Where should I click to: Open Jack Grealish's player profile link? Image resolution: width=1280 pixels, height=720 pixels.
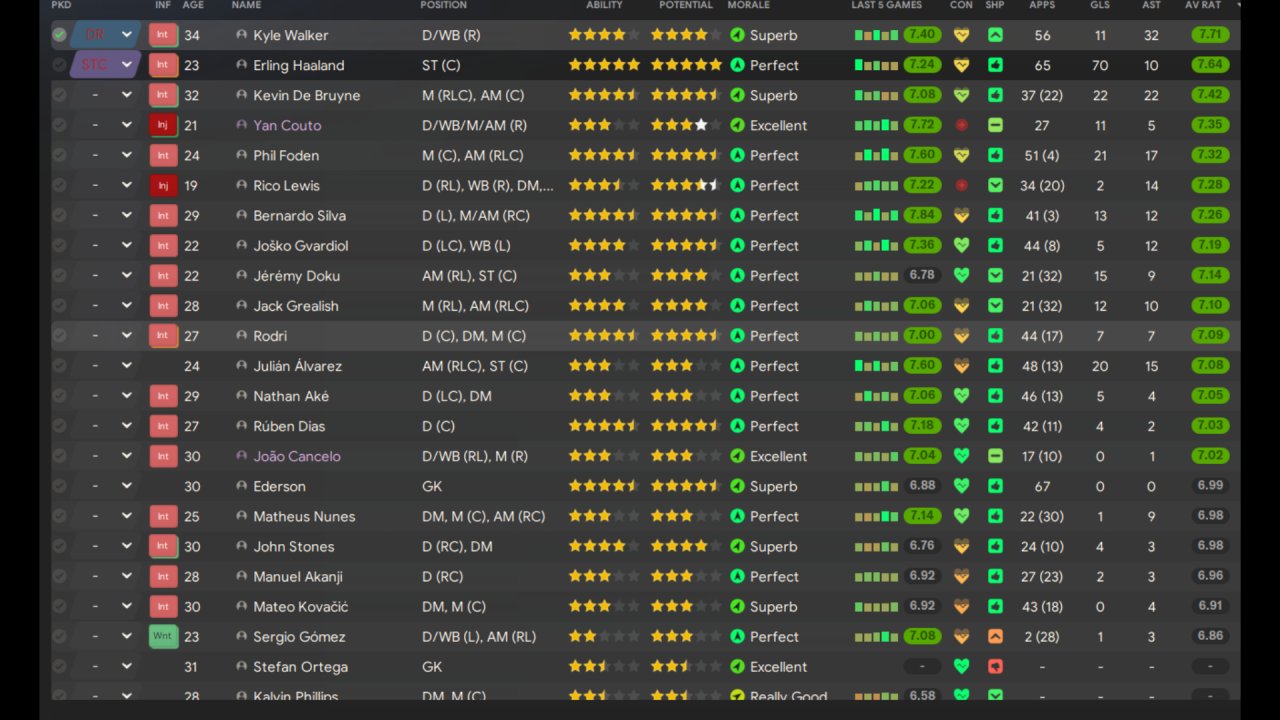click(x=296, y=306)
